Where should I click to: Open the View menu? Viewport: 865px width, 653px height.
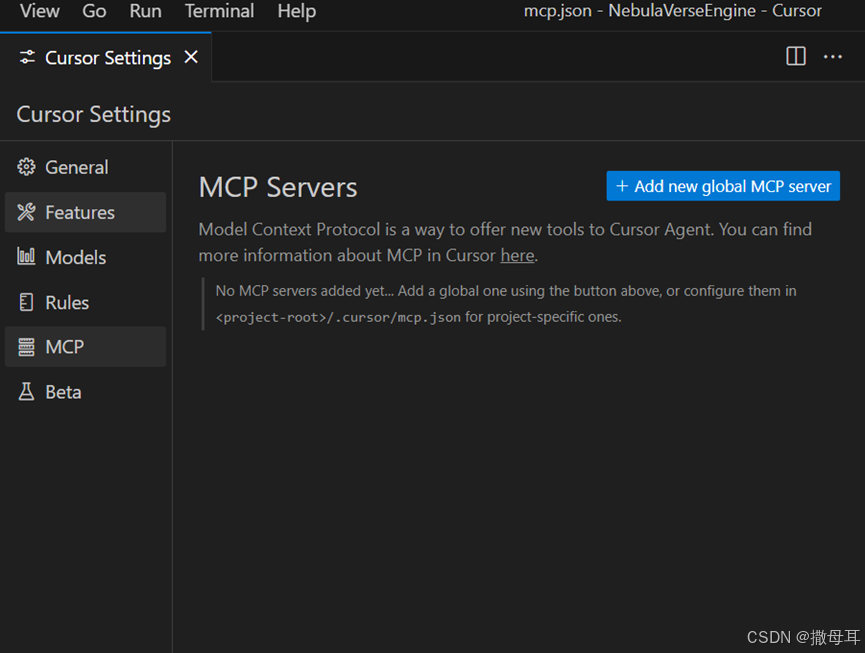coord(40,10)
